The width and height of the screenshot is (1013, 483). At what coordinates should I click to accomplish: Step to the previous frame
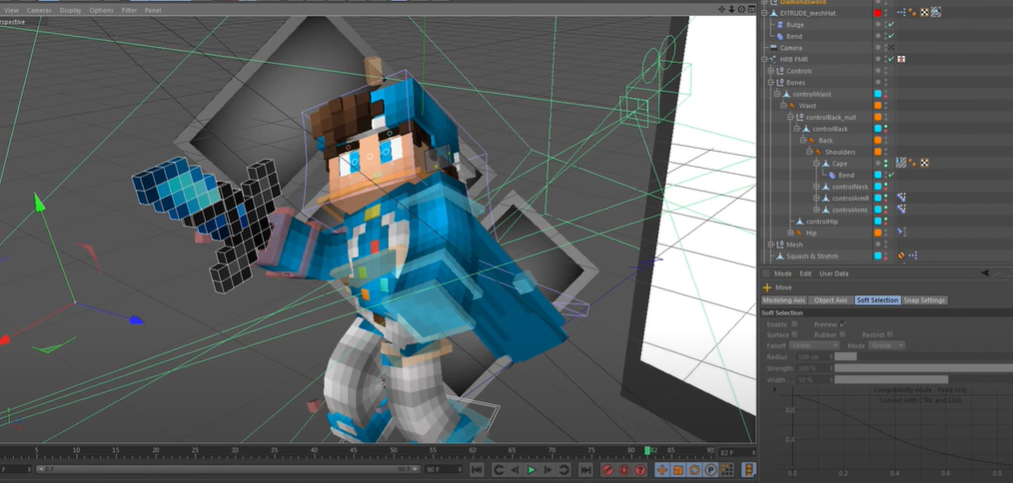tap(515, 470)
